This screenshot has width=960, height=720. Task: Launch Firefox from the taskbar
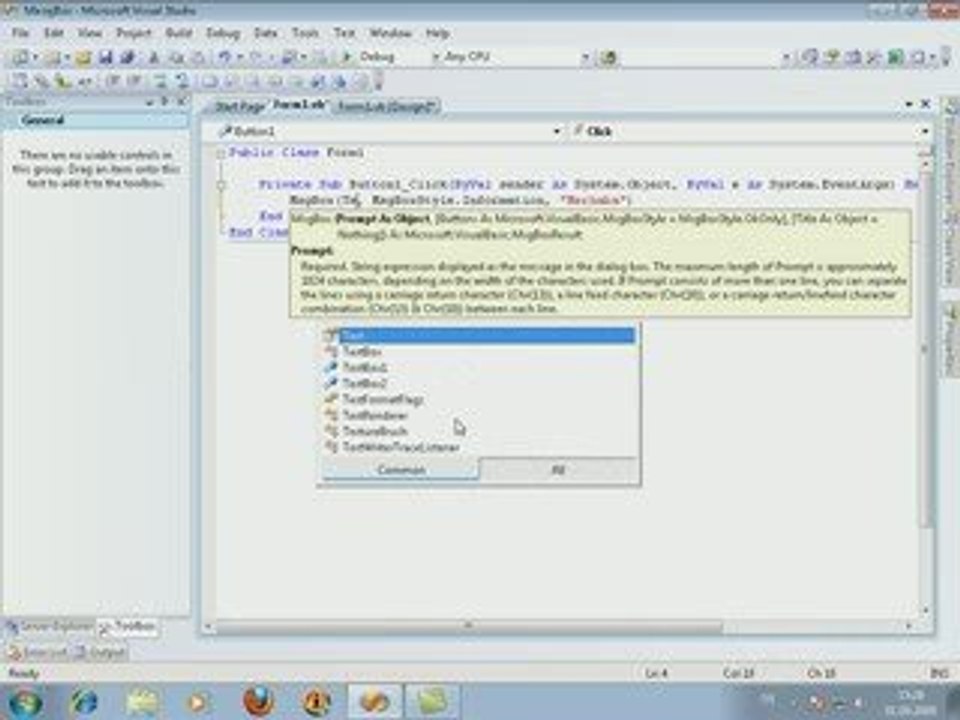pos(258,702)
